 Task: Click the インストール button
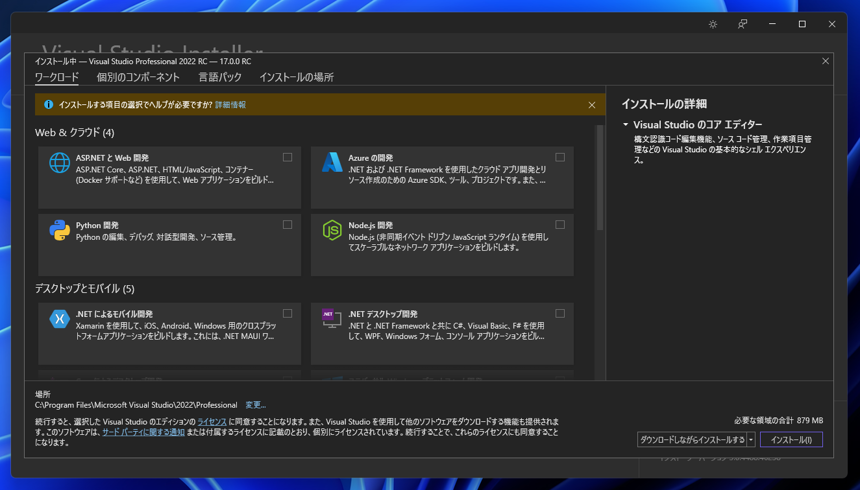click(791, 440)
